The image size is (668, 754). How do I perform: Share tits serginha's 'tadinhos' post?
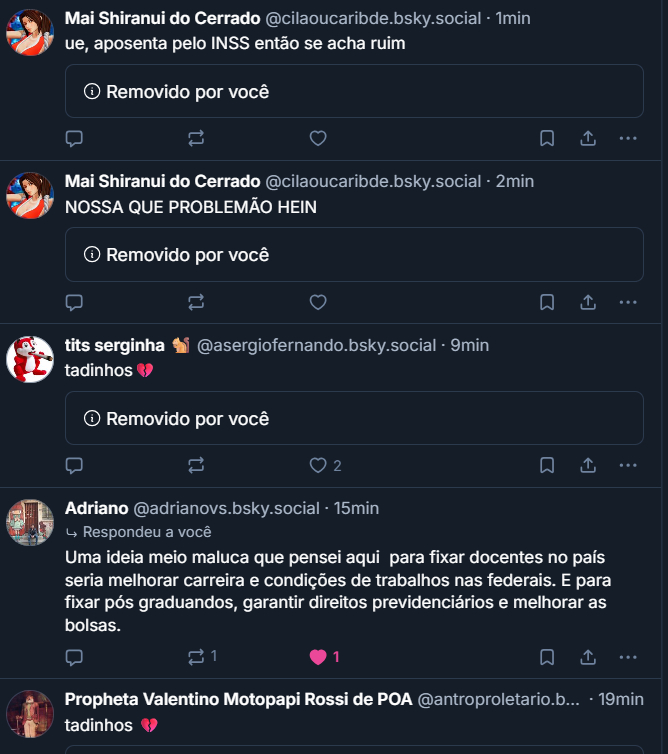(x=588, y=465)
